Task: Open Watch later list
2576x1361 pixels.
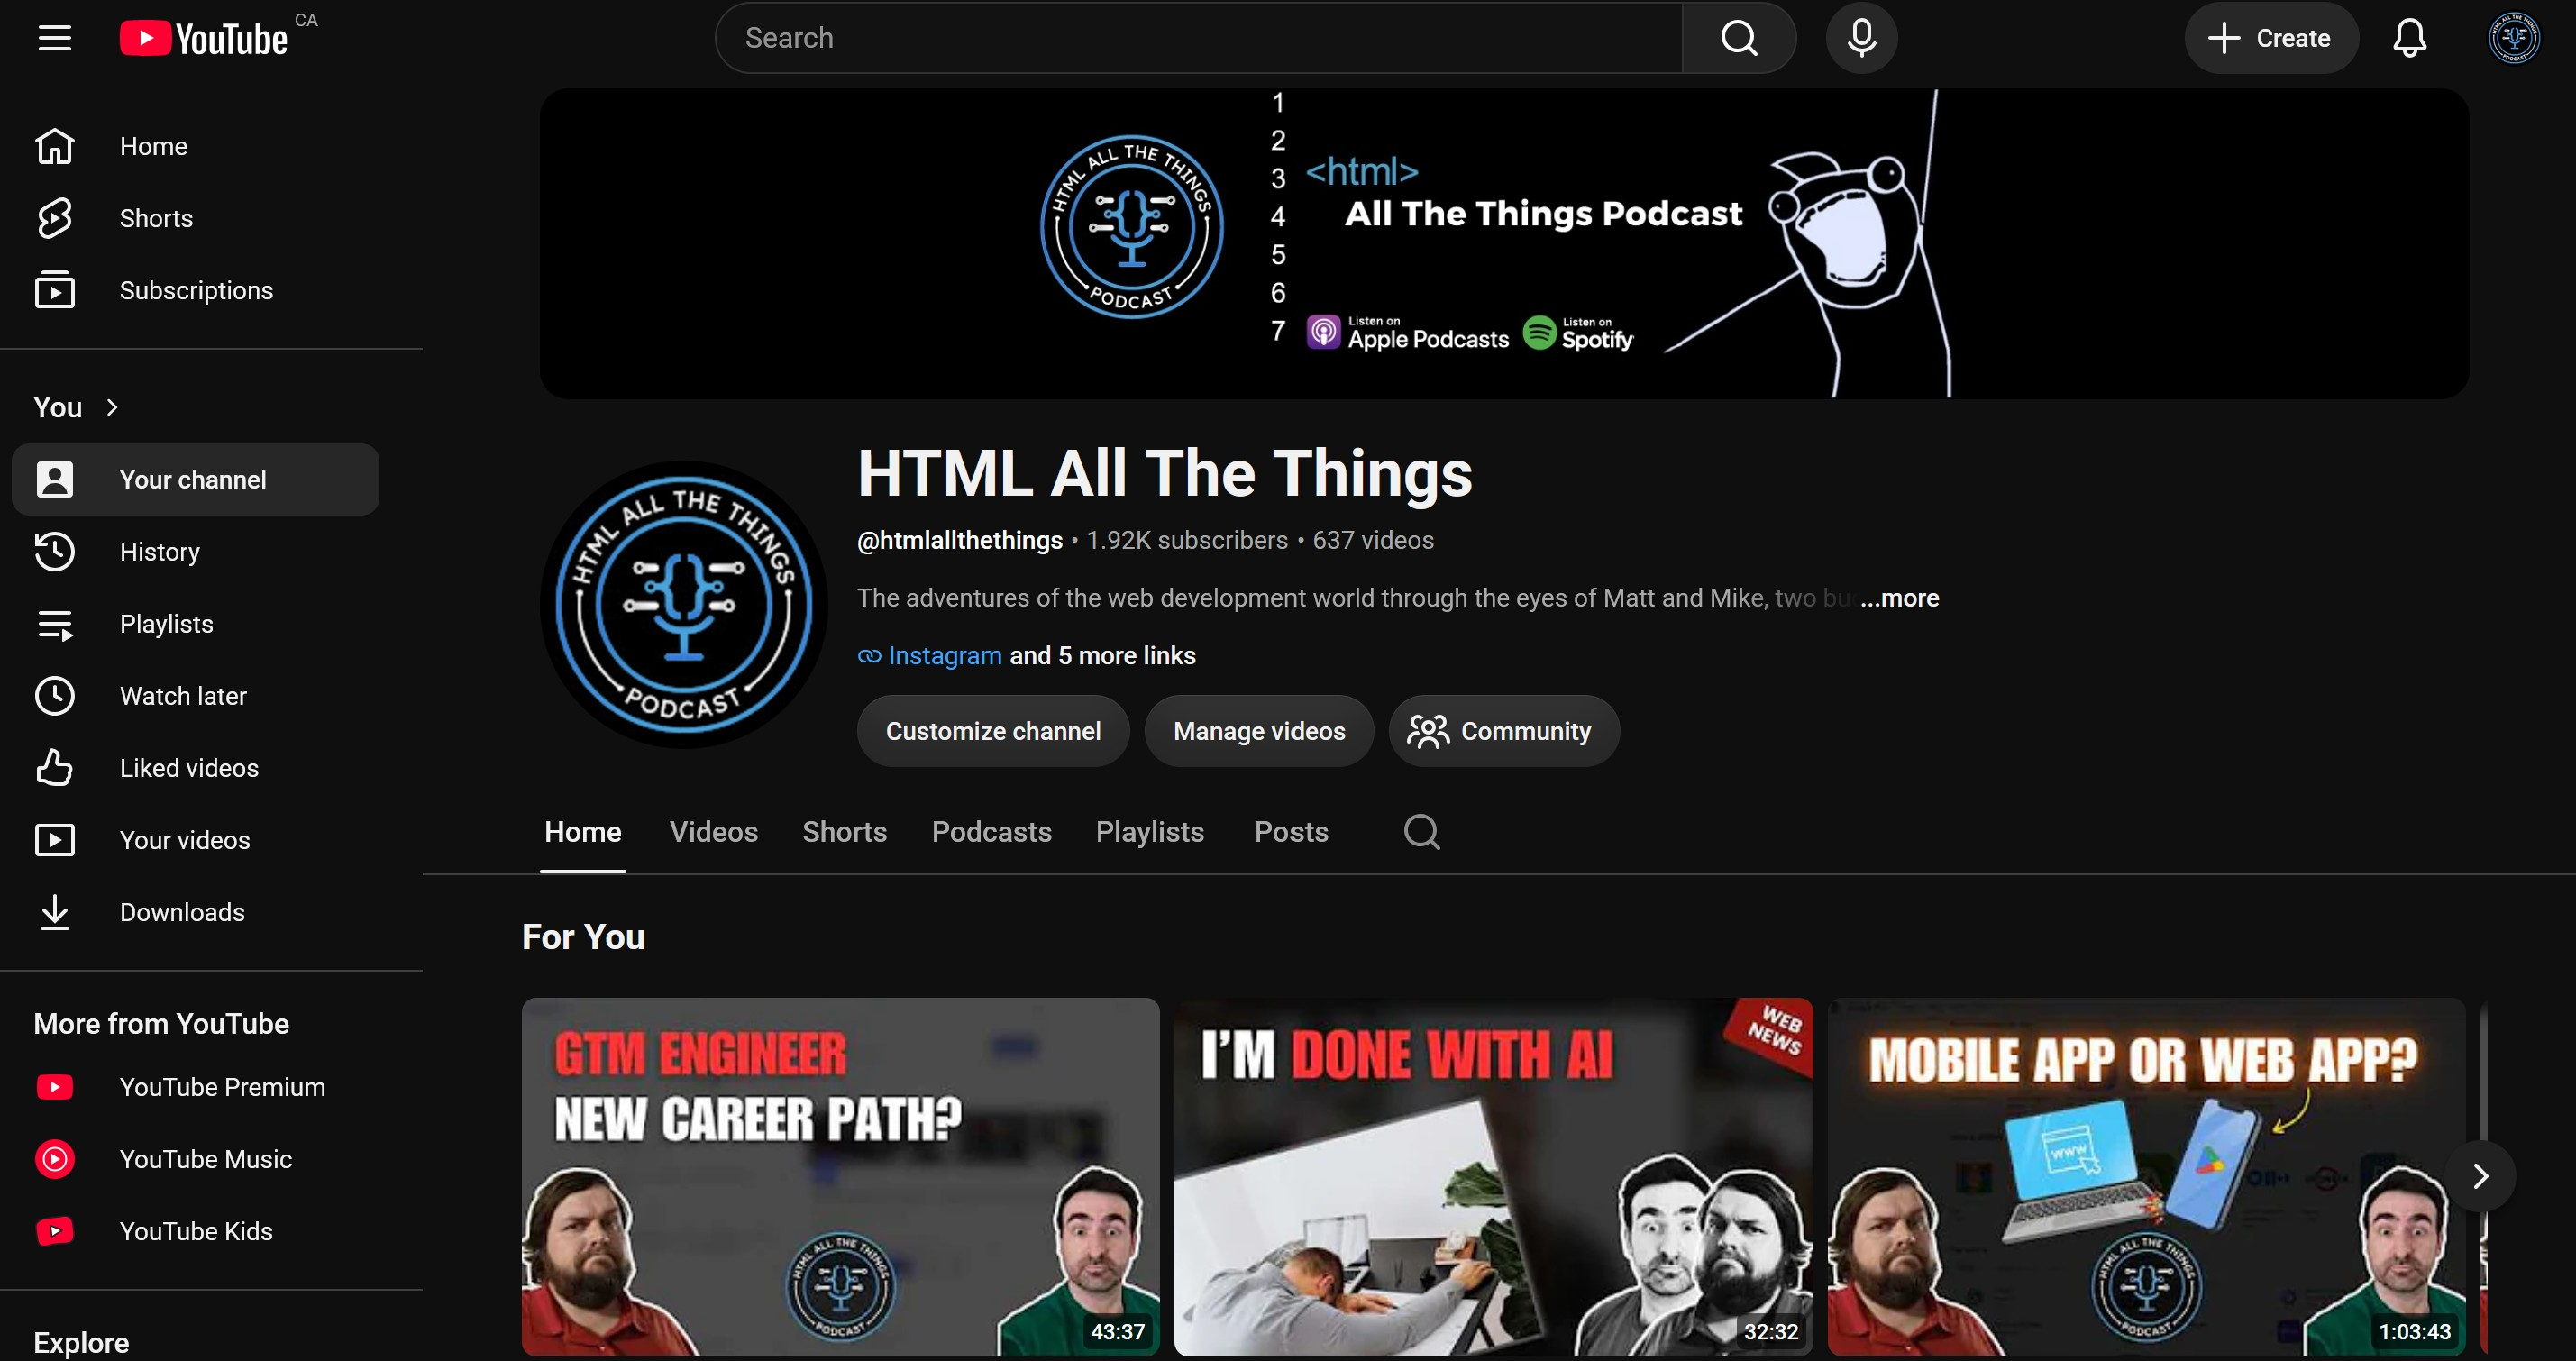Action: click(x=195, y=696)
